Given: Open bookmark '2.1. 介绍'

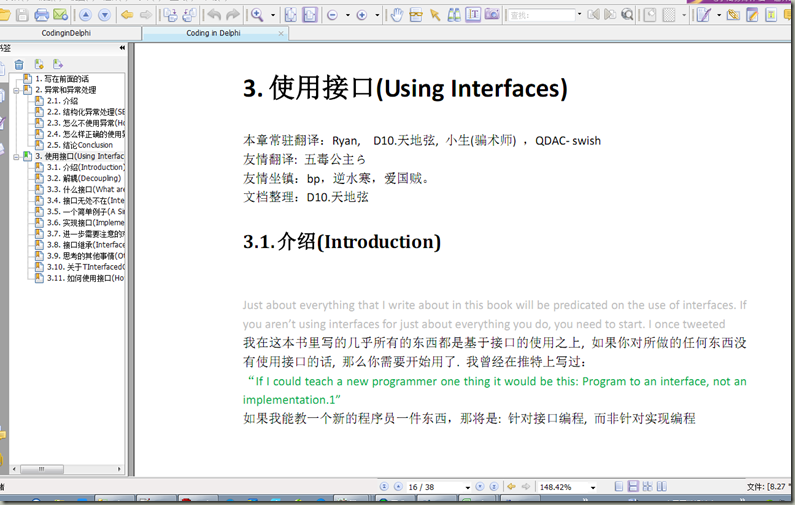Looking at the screenshot, I should (x=62, y=101).
